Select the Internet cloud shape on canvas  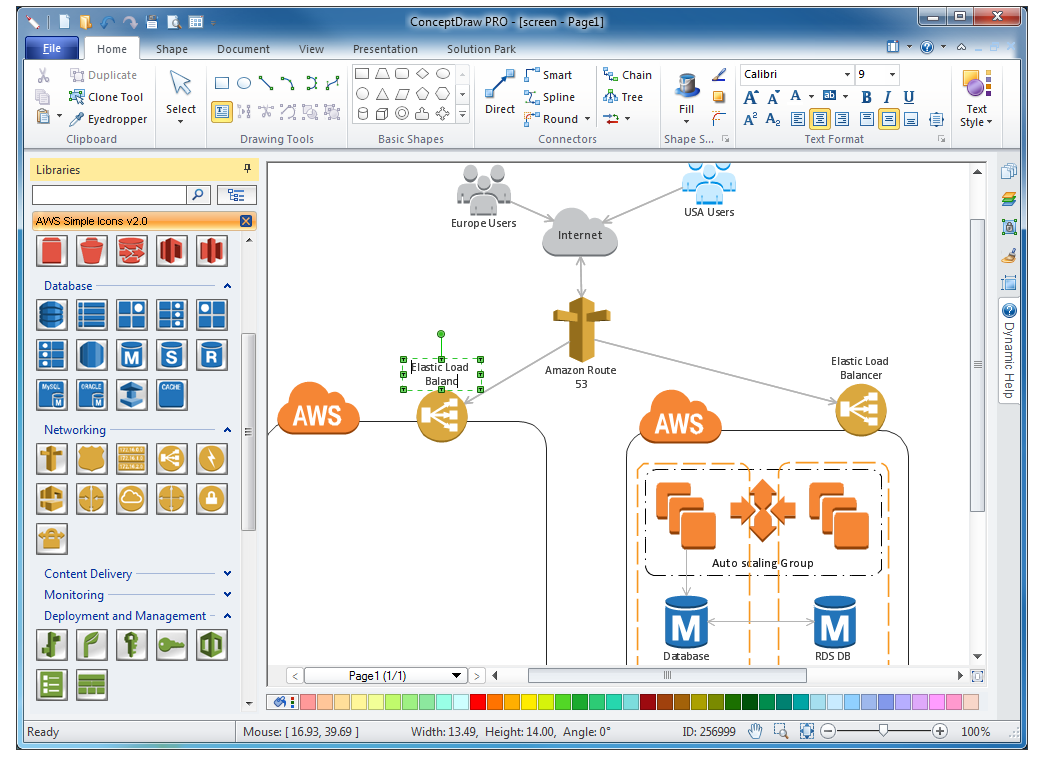pyautogui.click(x=580, y=232)
